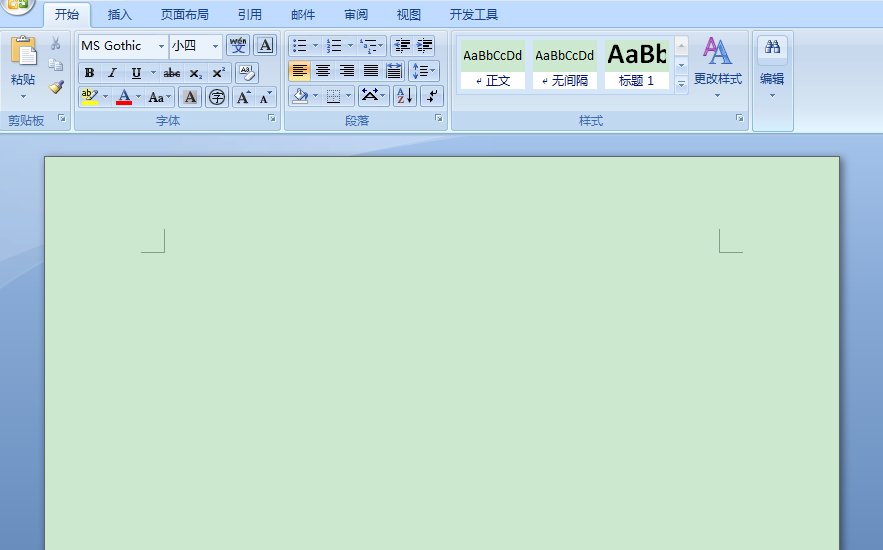Open the 引用 tab
Viewport: 883px width, 550px height.
[249, 15]
